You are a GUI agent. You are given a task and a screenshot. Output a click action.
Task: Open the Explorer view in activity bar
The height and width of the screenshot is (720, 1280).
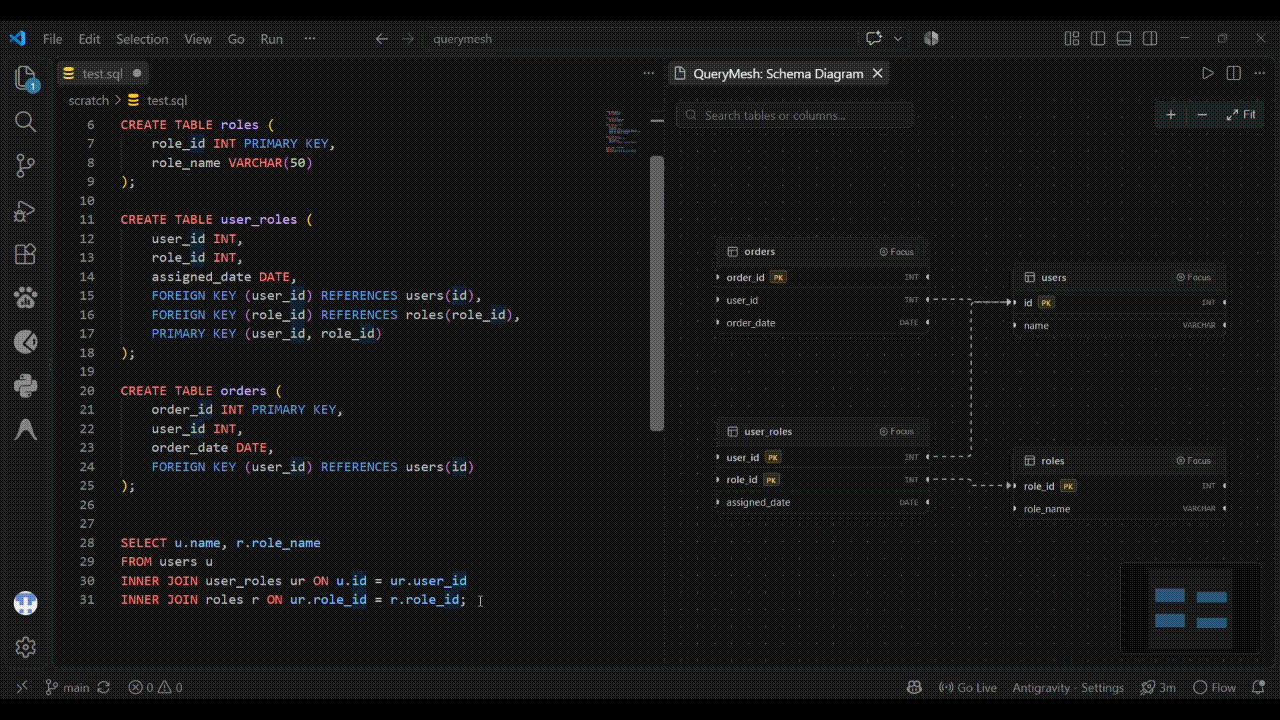(26, 78)
